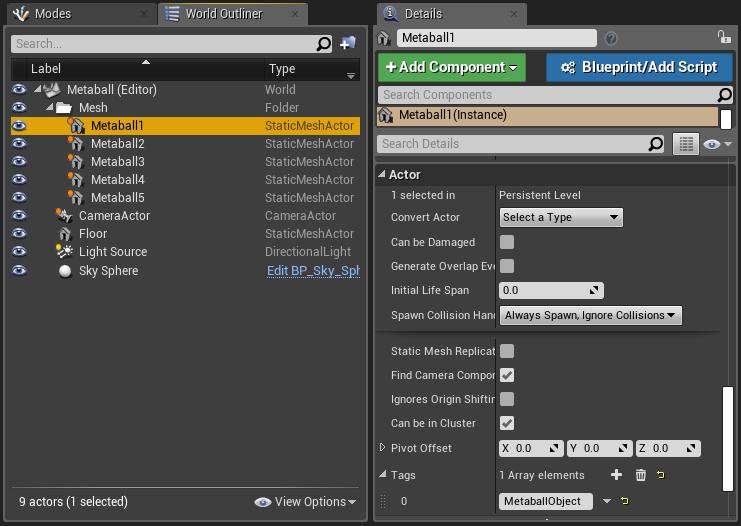
Task: Empty the Tags array with trash icon
Action: [640, 474]
